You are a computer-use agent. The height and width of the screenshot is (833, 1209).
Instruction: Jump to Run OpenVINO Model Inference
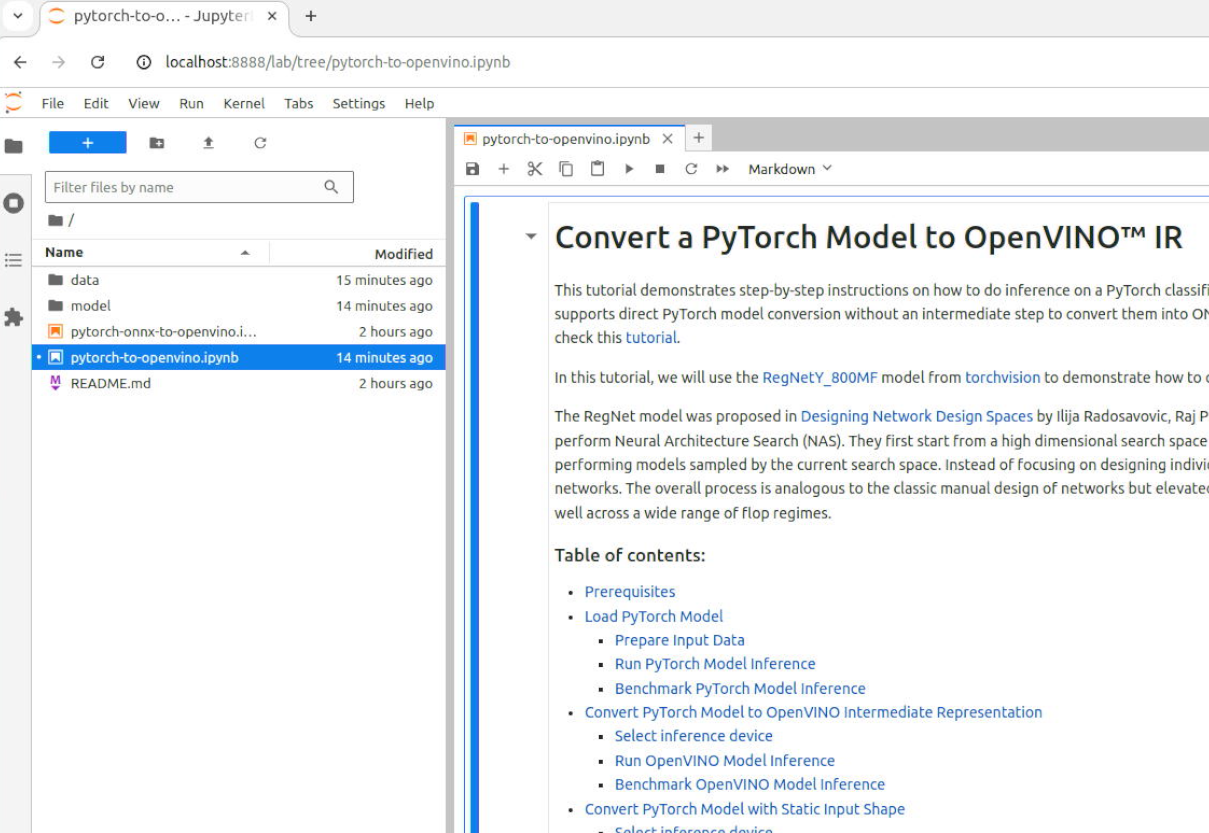(x=725, y=761)
